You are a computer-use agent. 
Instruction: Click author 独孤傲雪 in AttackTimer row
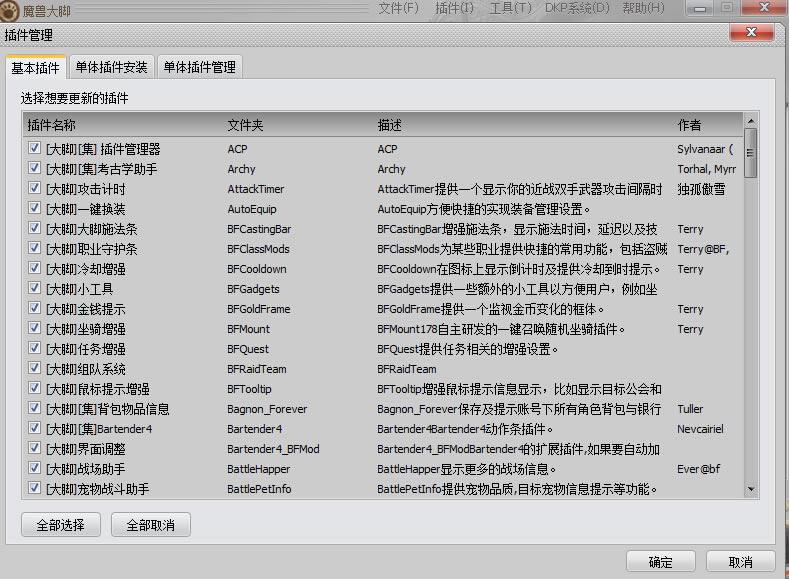click(701, 189)
